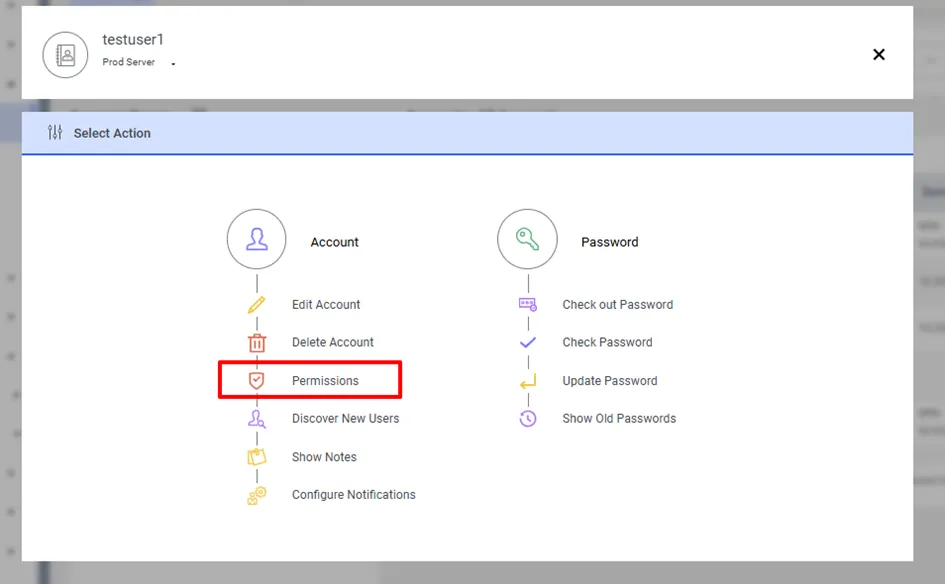
Task: Click the checkmark icon beside Check Password
Action: coord(528,342)
